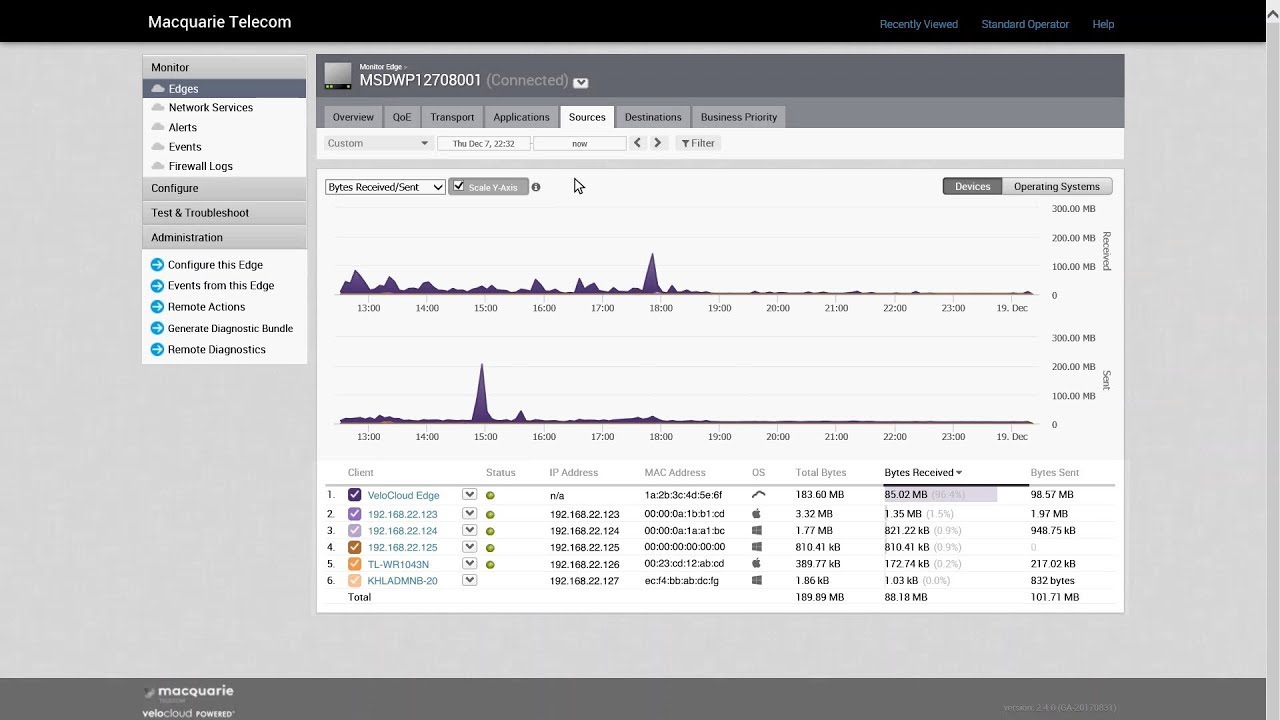Expand the Configure sidebar section
This screenshot has width=1280, height=720.
pyautogui.click(x=224, y=188)
